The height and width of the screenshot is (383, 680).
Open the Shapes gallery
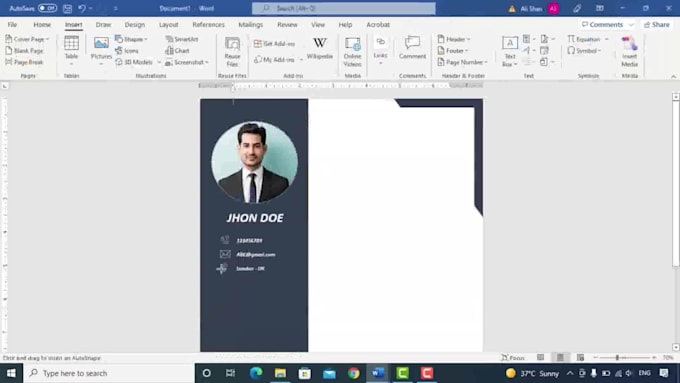(x=131, y=39)
